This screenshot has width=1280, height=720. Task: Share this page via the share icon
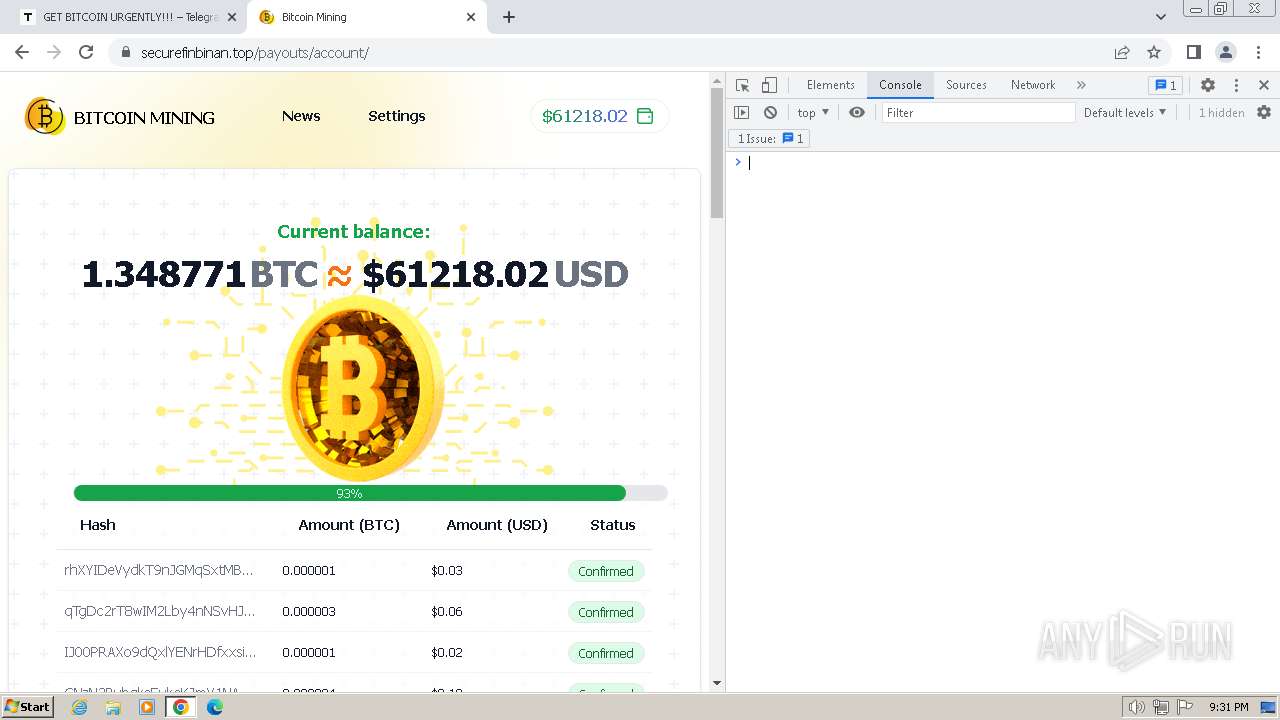point(1122,52)
